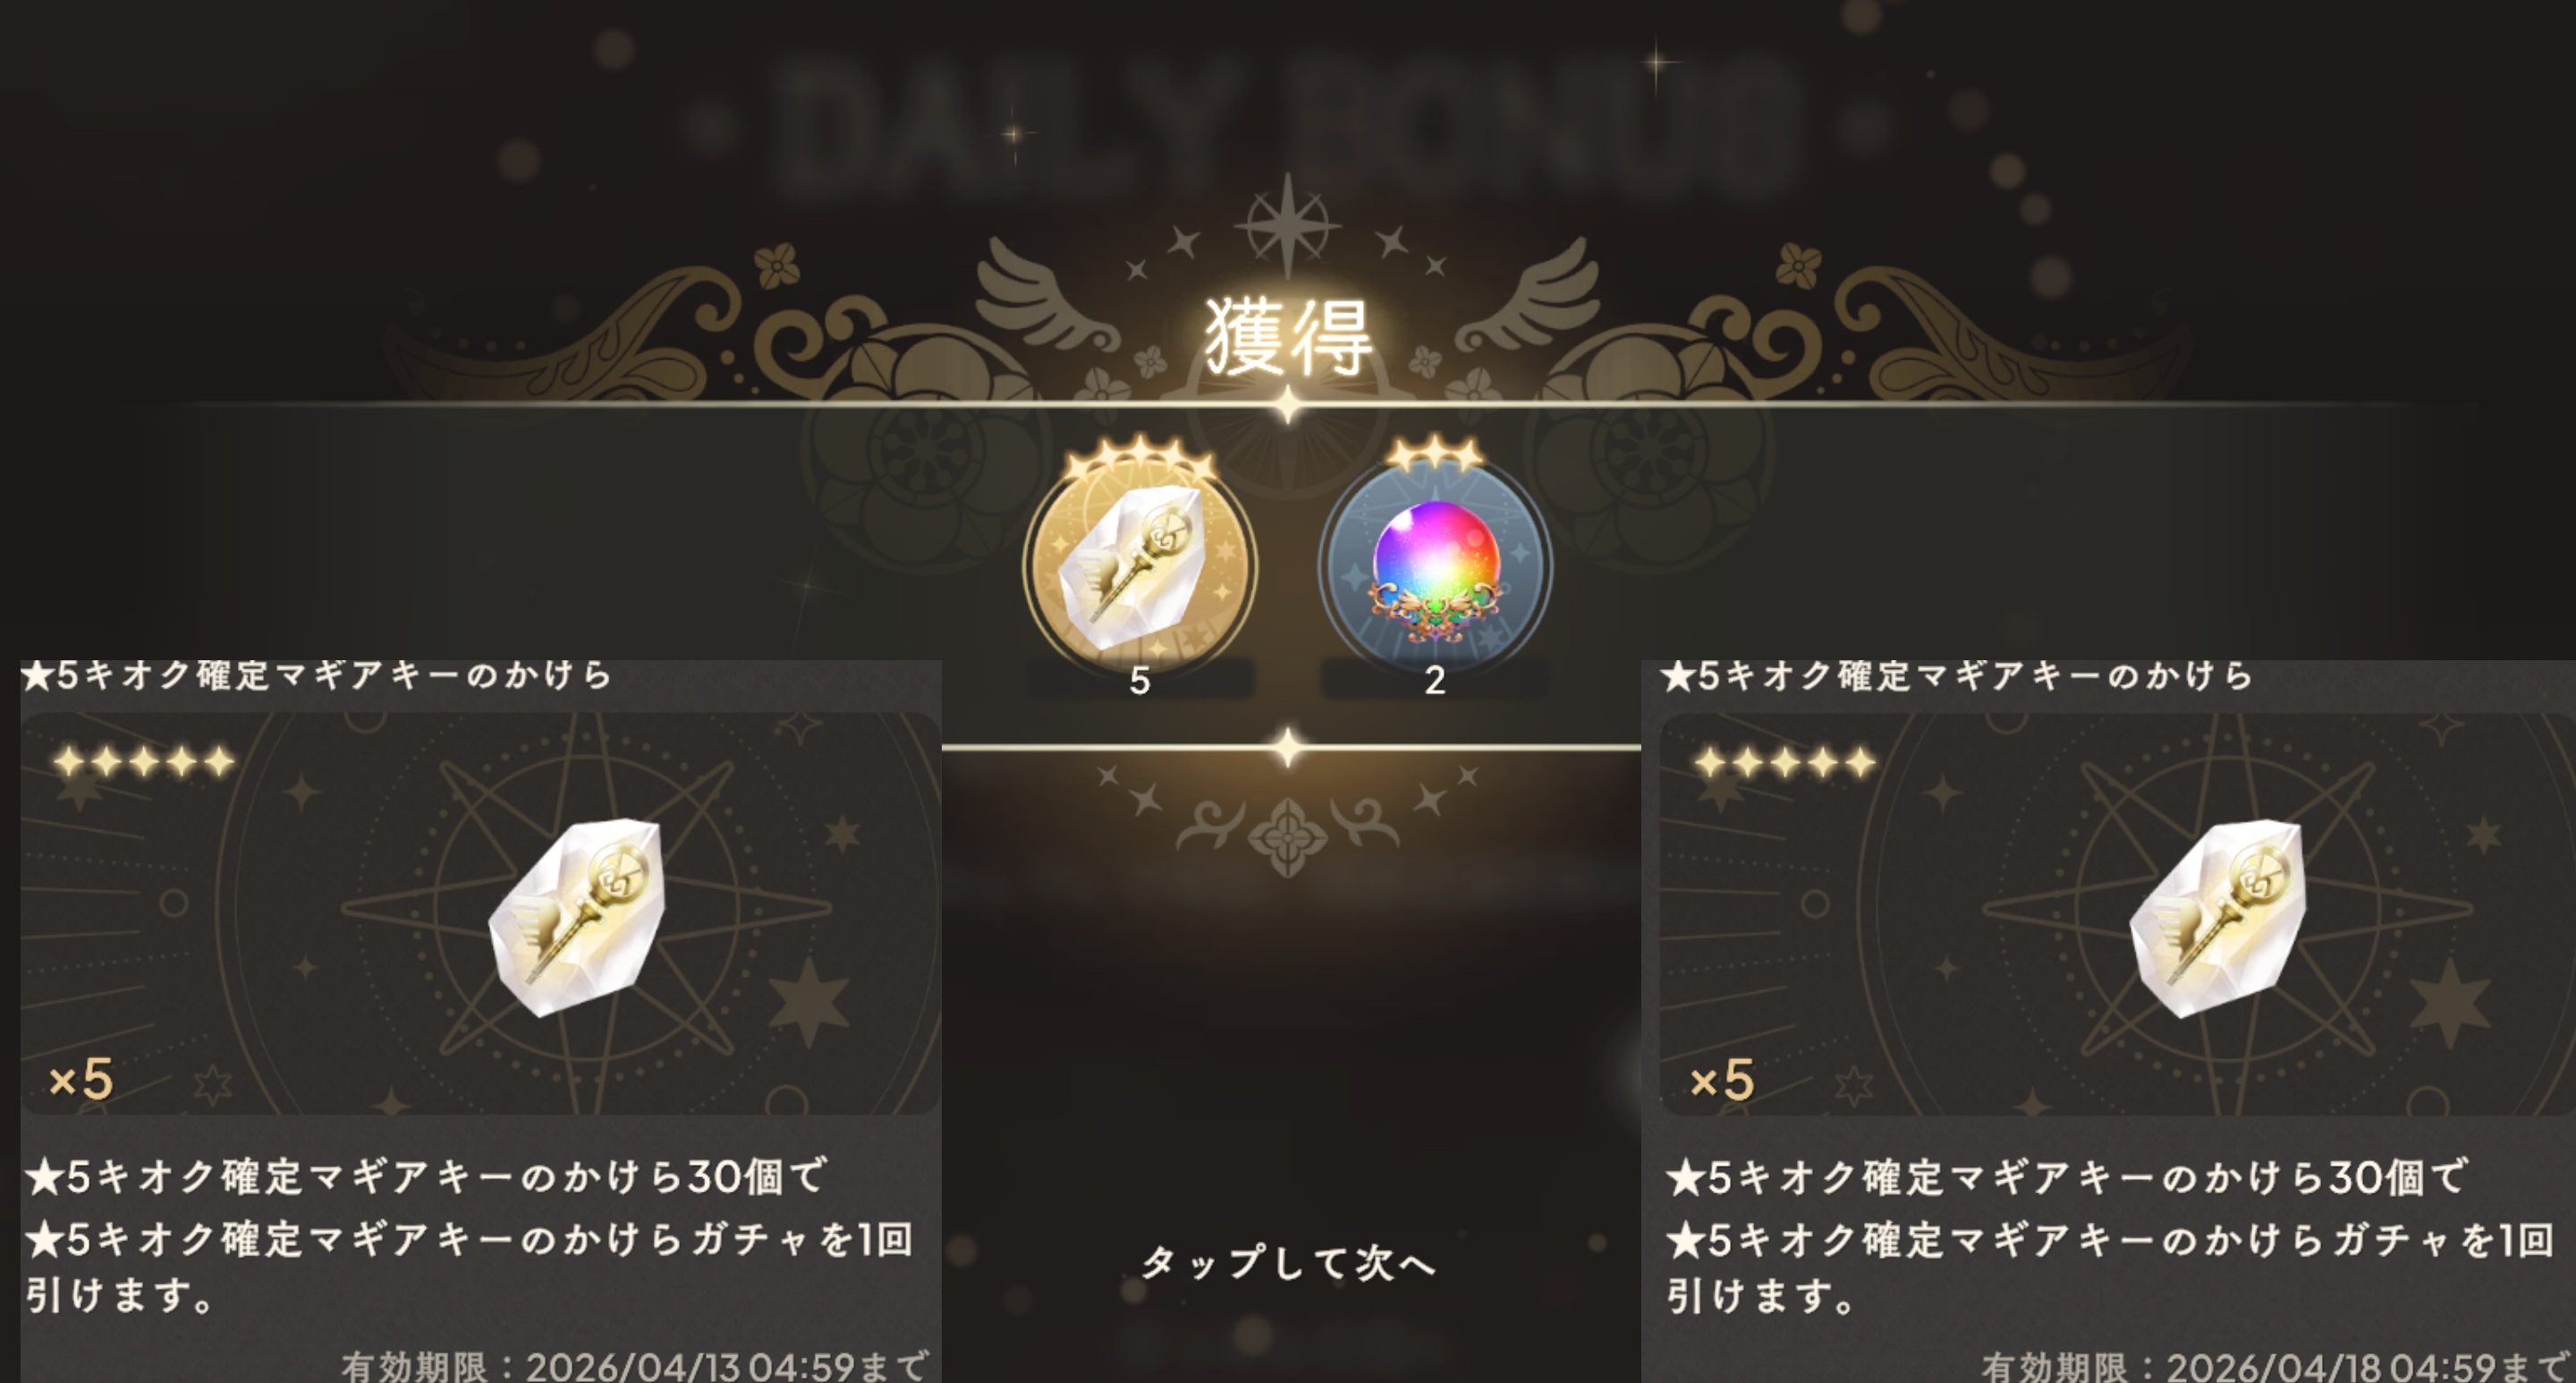The width and height of the screenshot is (2576, 1383).
Task: Click the 獲得 heading text
Action: pos(1288,338)
